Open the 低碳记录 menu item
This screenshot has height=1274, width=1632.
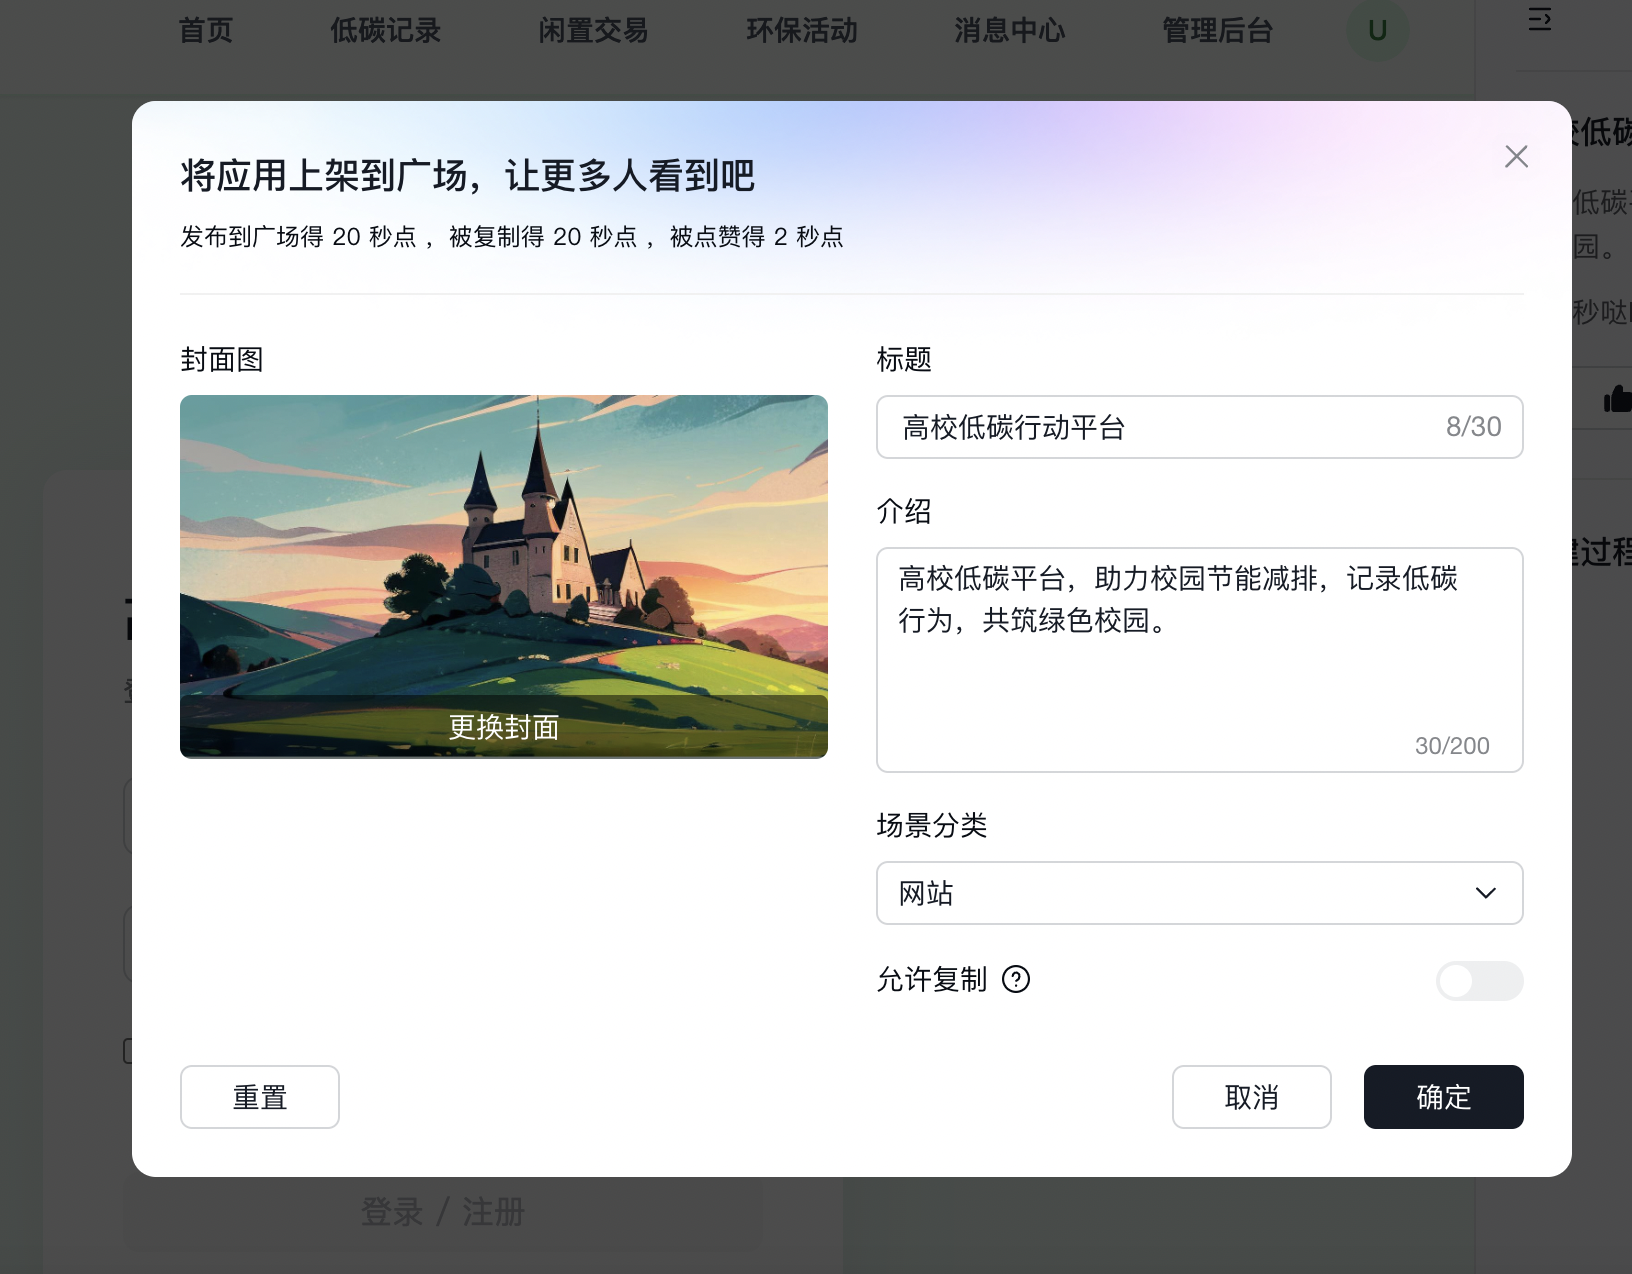pos(383,31)
